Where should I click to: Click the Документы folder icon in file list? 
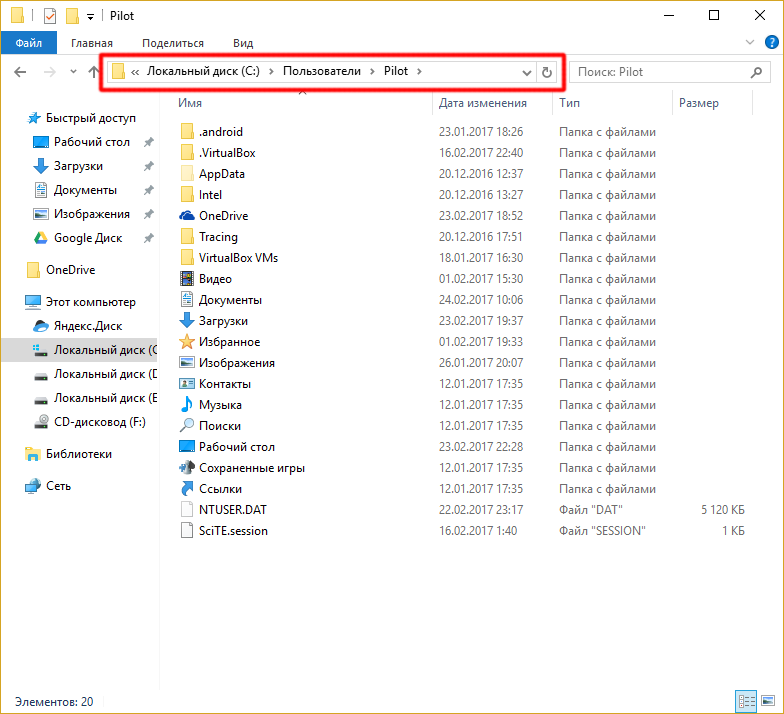pyautogui.click(x=186, y=300)
